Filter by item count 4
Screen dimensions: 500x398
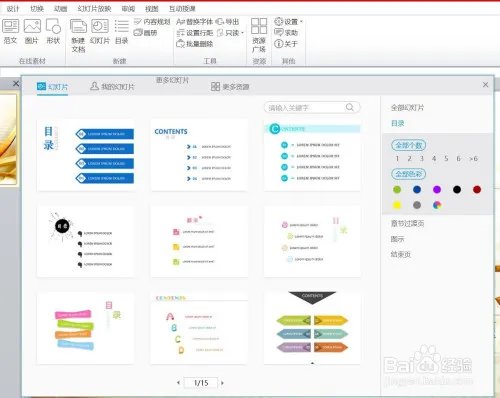pyautogui.click(x=434, y=159)
